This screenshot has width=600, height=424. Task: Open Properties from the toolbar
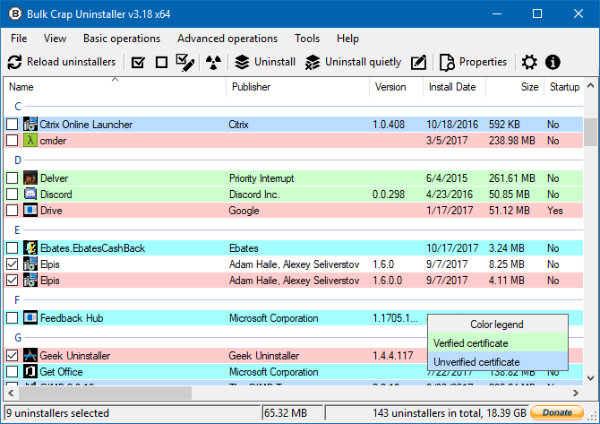(x=473, y=62)
